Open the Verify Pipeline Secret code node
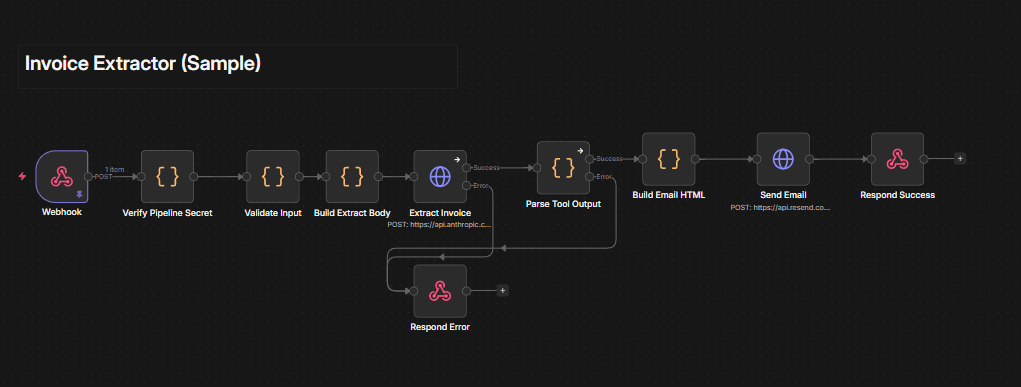This screenshot has height=387, width=1021. pos(167,176)
